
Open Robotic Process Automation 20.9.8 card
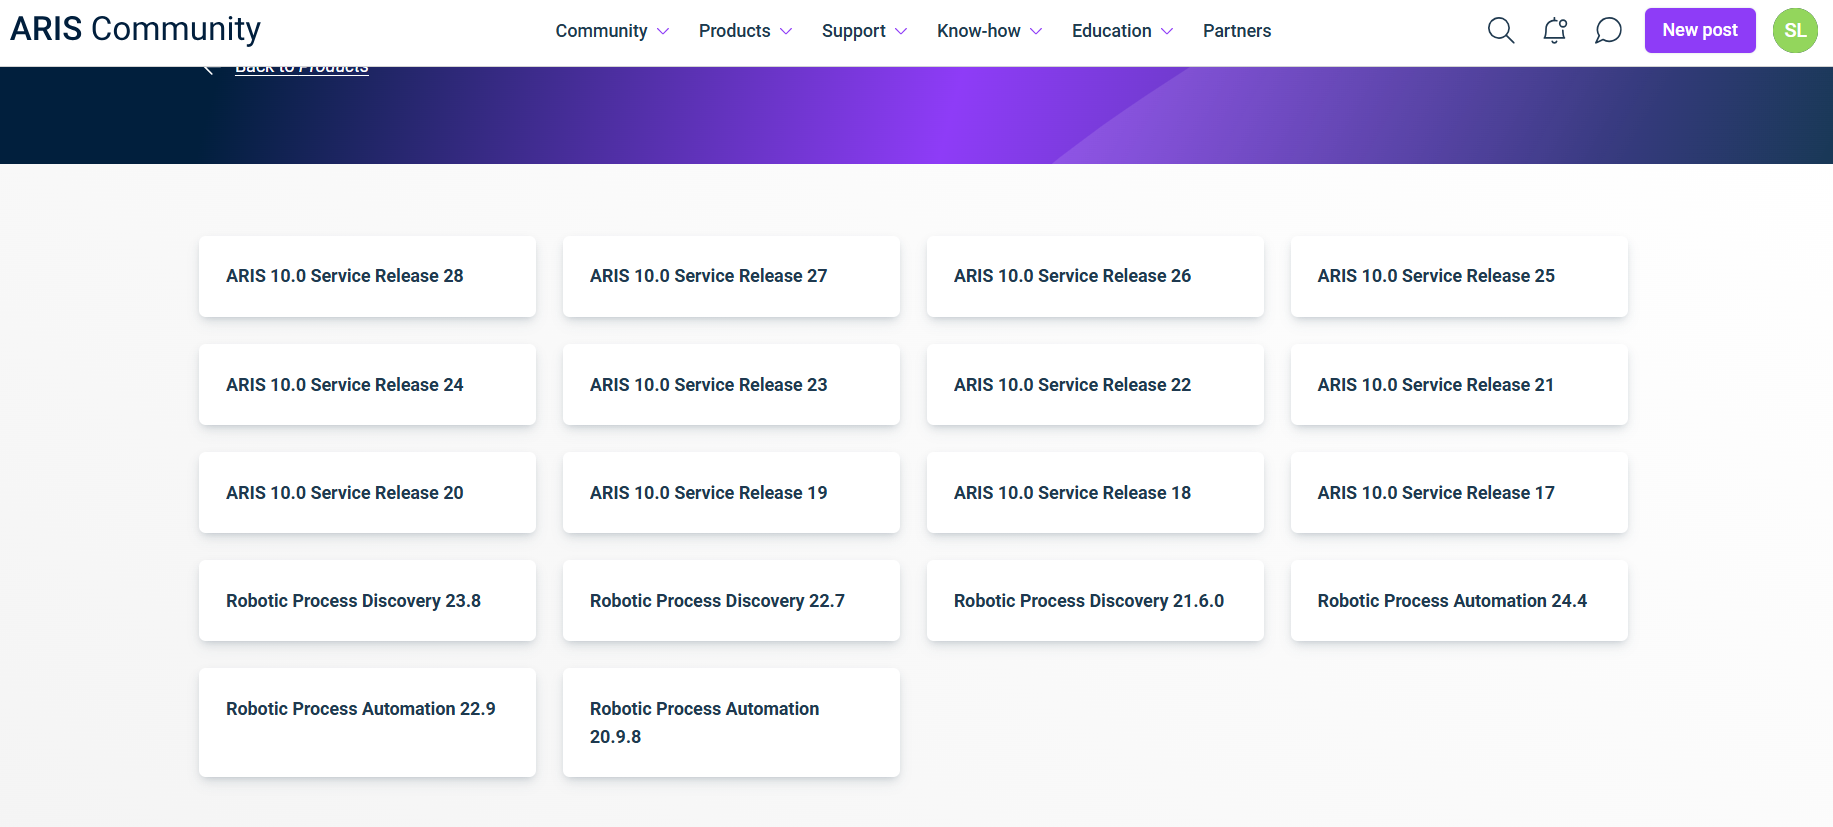[x=731, y=722]
